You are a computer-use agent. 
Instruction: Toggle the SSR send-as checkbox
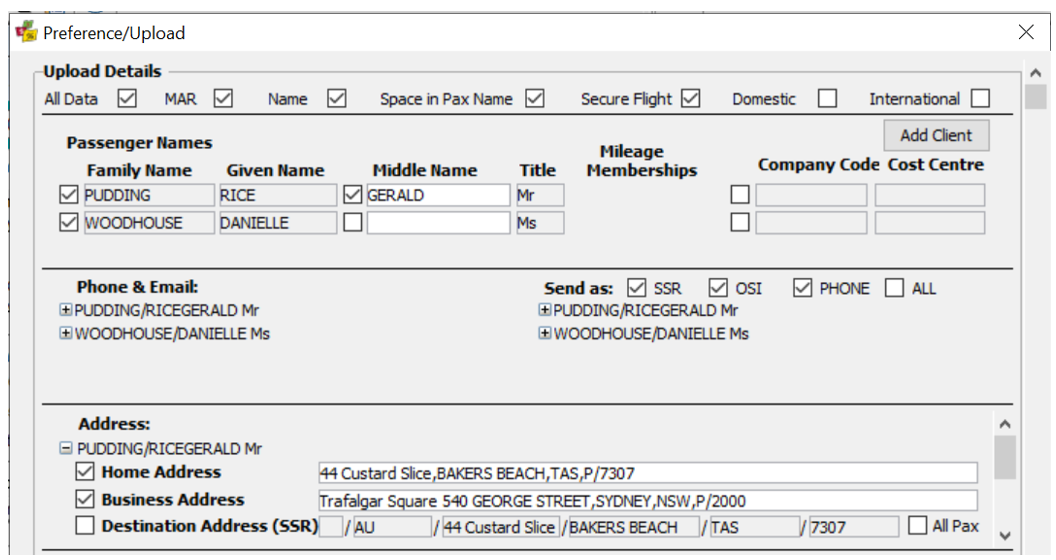click(636, 288)
